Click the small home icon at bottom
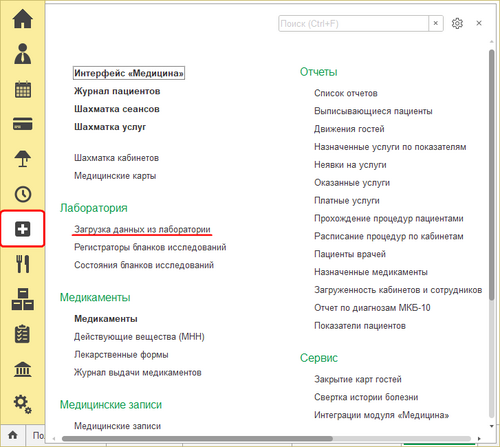Viewport: 500px width, 447px height. [x=13, y=435]
